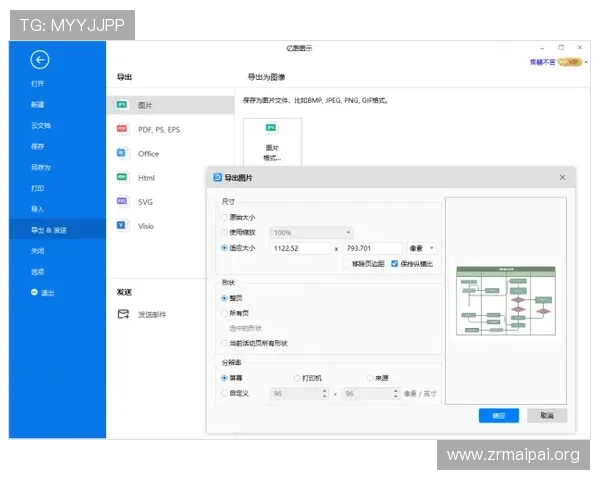Select the 使用缩放 radio button
The image size is (600, 480).
[x=224, y=232]
